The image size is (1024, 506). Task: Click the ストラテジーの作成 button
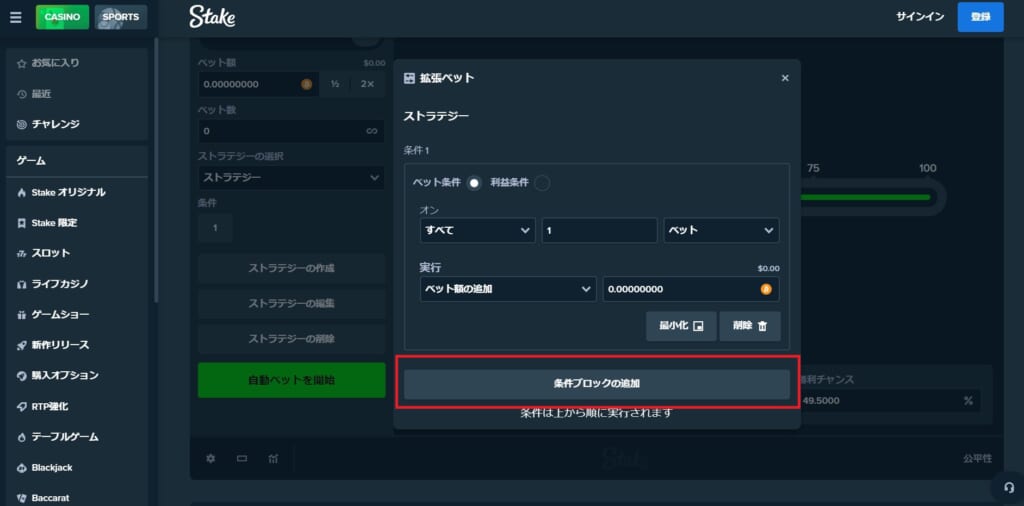291,268
